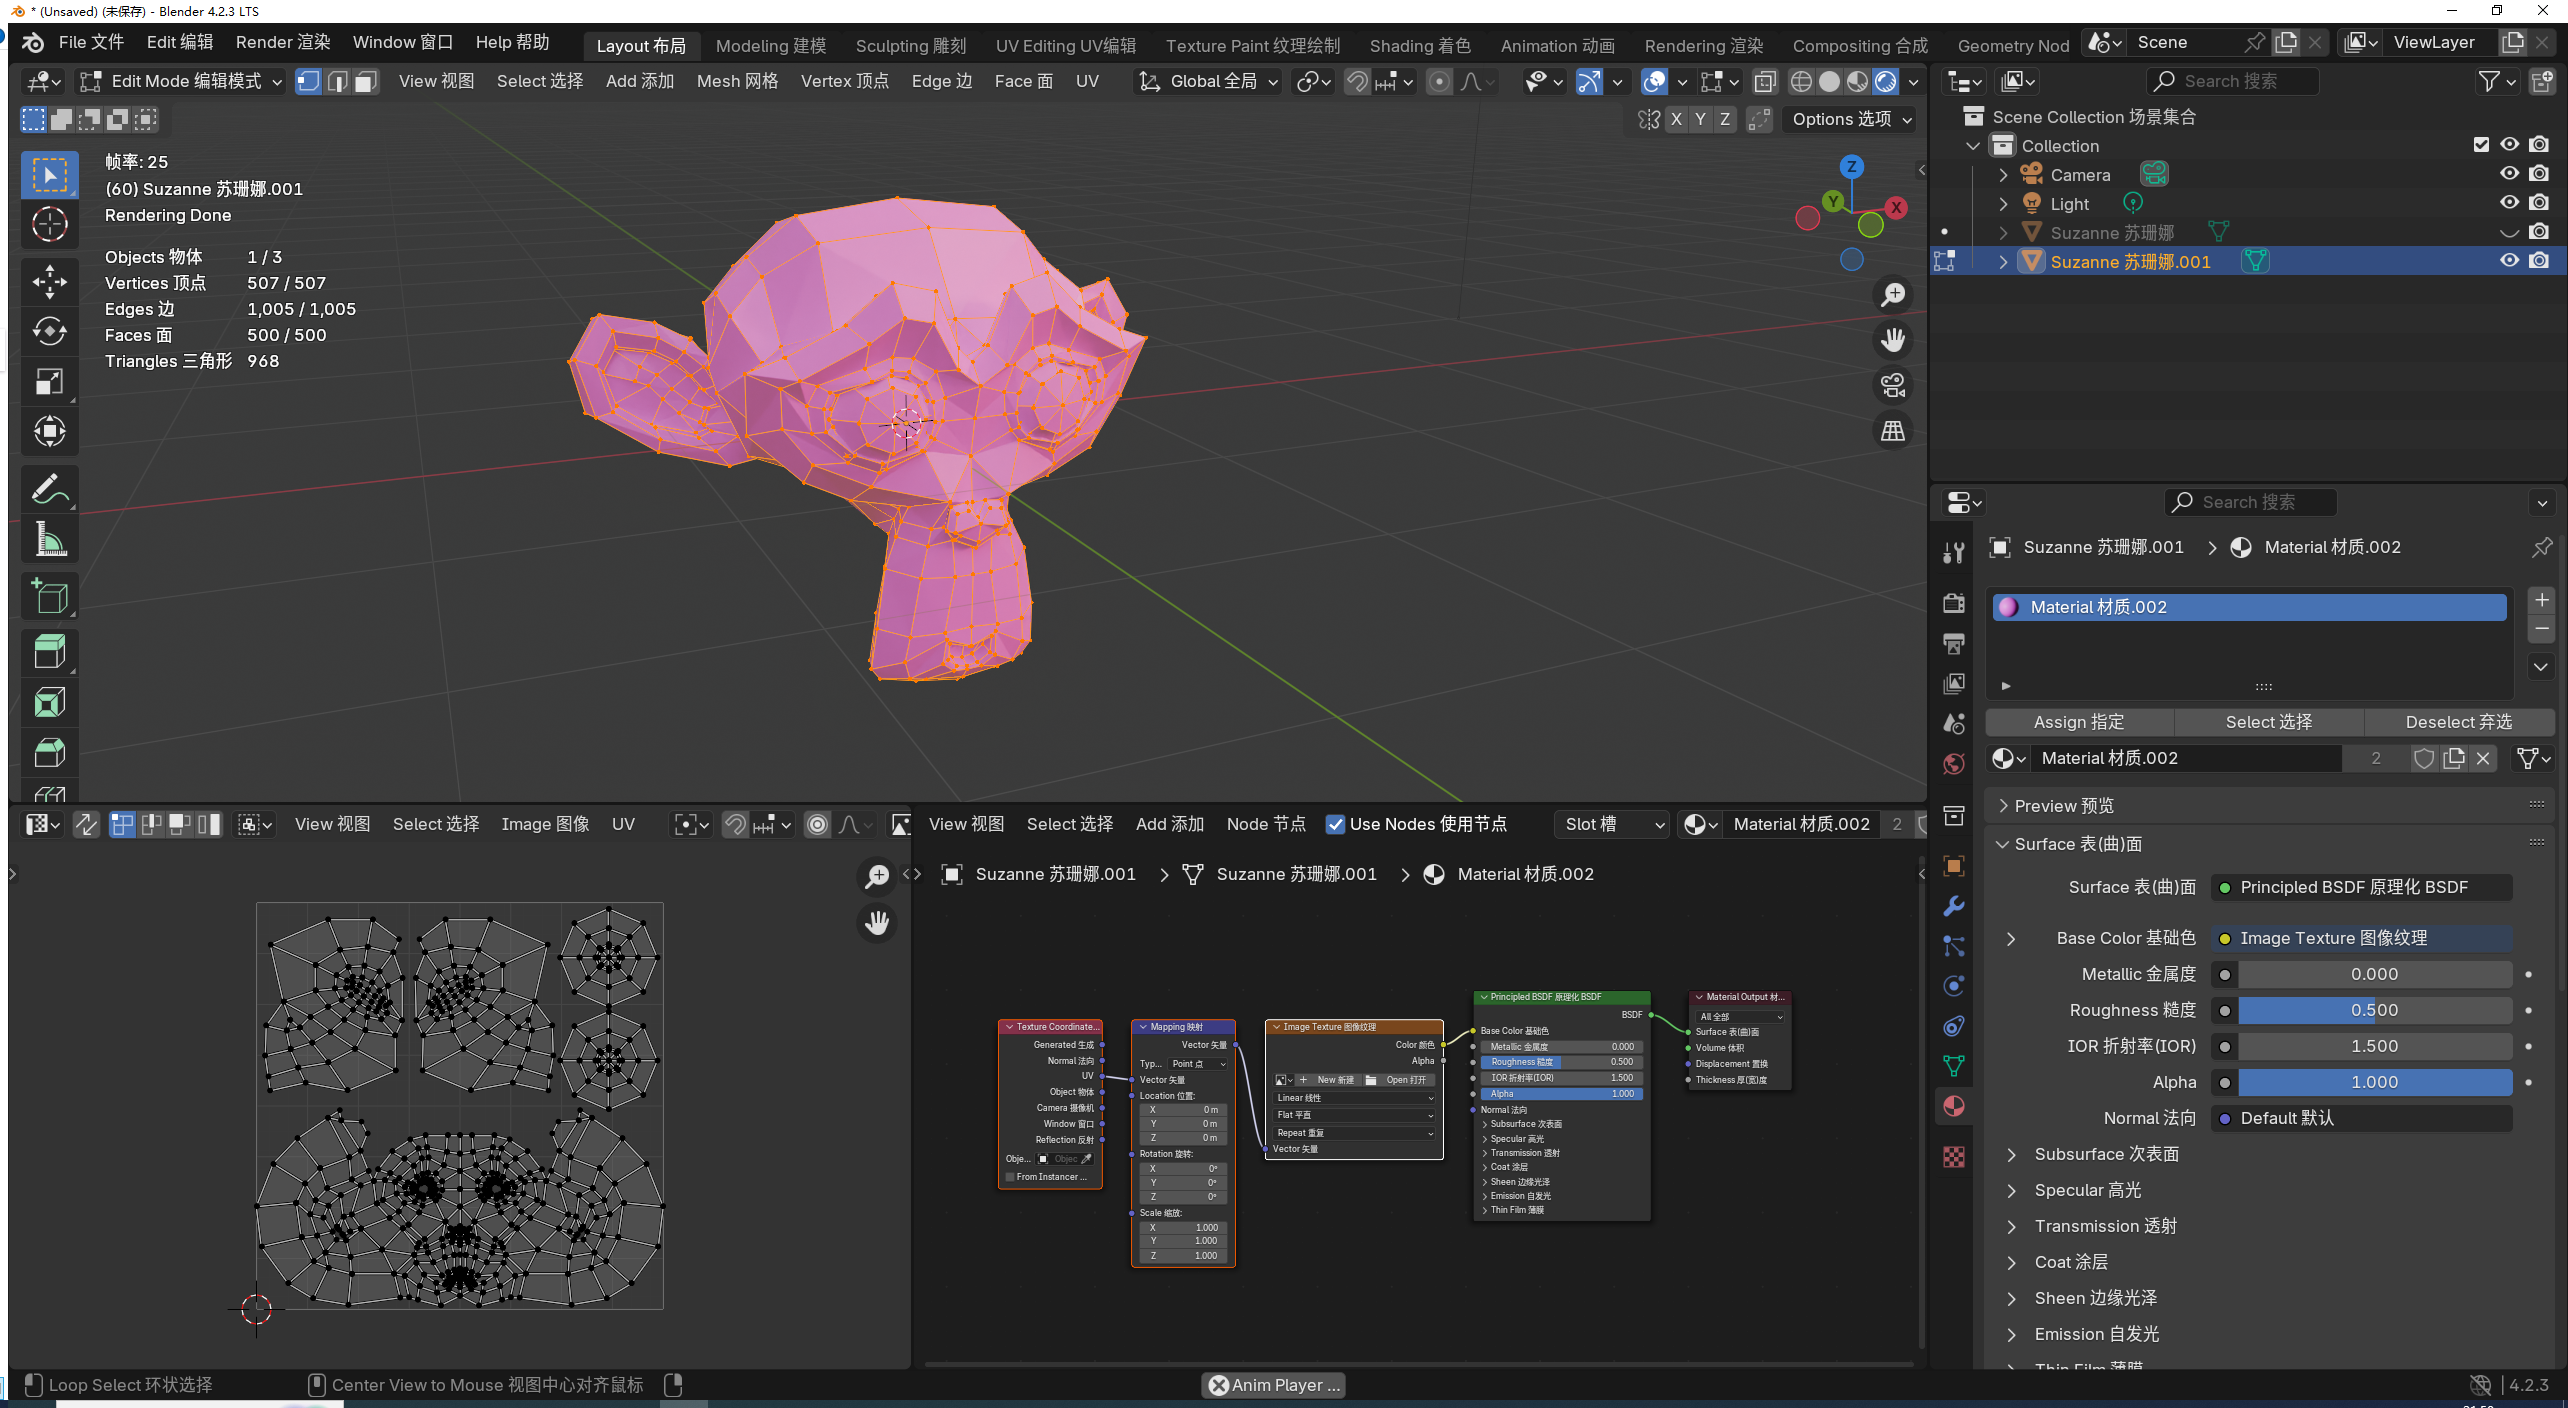Screen dimensions: 2568x1408
Task: Open the Edit Mode dropdown
Action: 181,81
